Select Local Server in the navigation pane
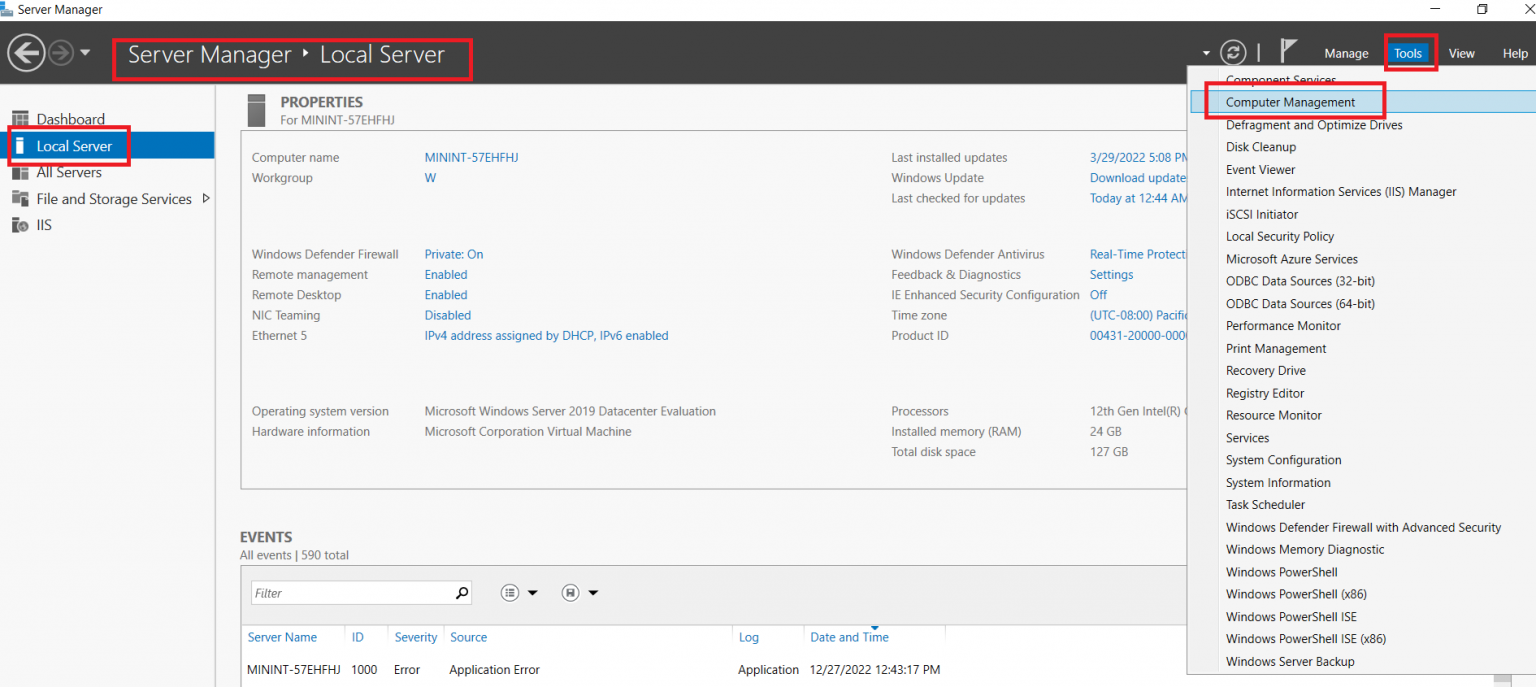Viewport: 1536px width, 687px height. [x=69, y=145]
